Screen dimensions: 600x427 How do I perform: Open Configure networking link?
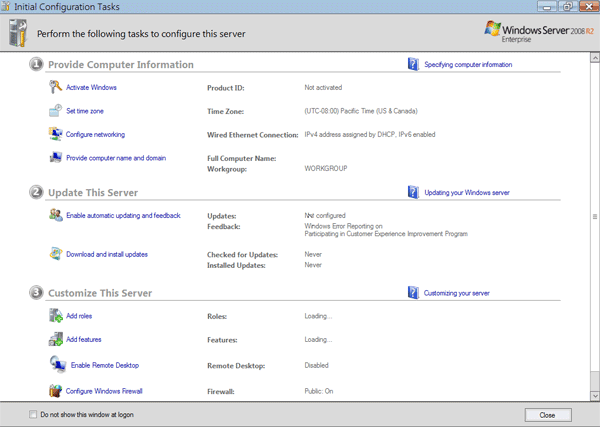pyautogui.click(x=95, y=134)
